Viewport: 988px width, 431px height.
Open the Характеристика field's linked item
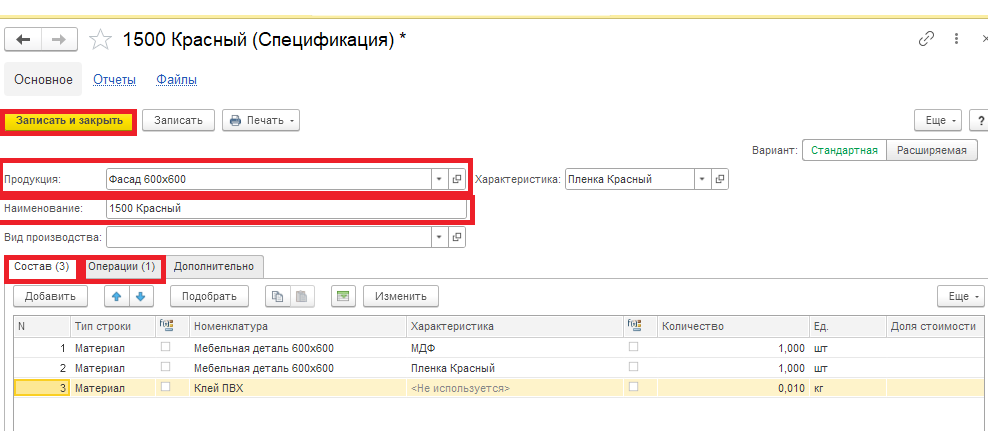pyautogui.click(x=720, y=180)
